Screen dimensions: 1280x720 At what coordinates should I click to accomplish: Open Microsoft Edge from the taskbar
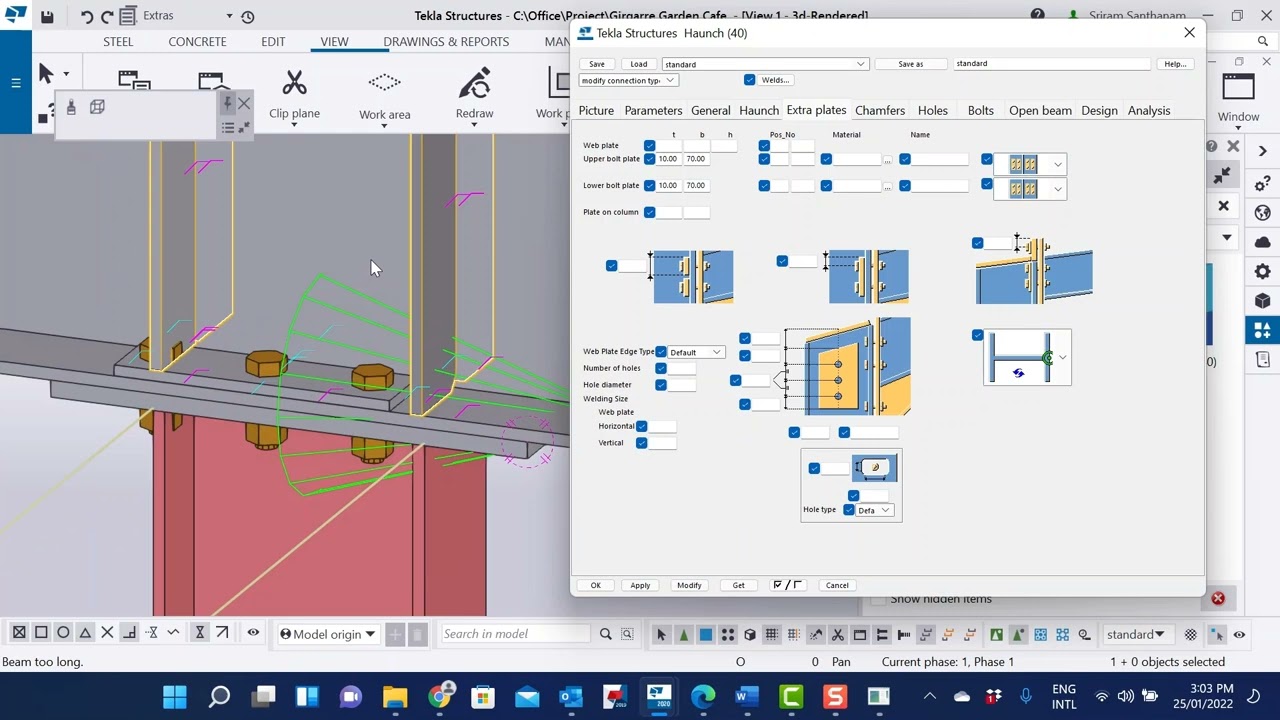coord(703,696)
